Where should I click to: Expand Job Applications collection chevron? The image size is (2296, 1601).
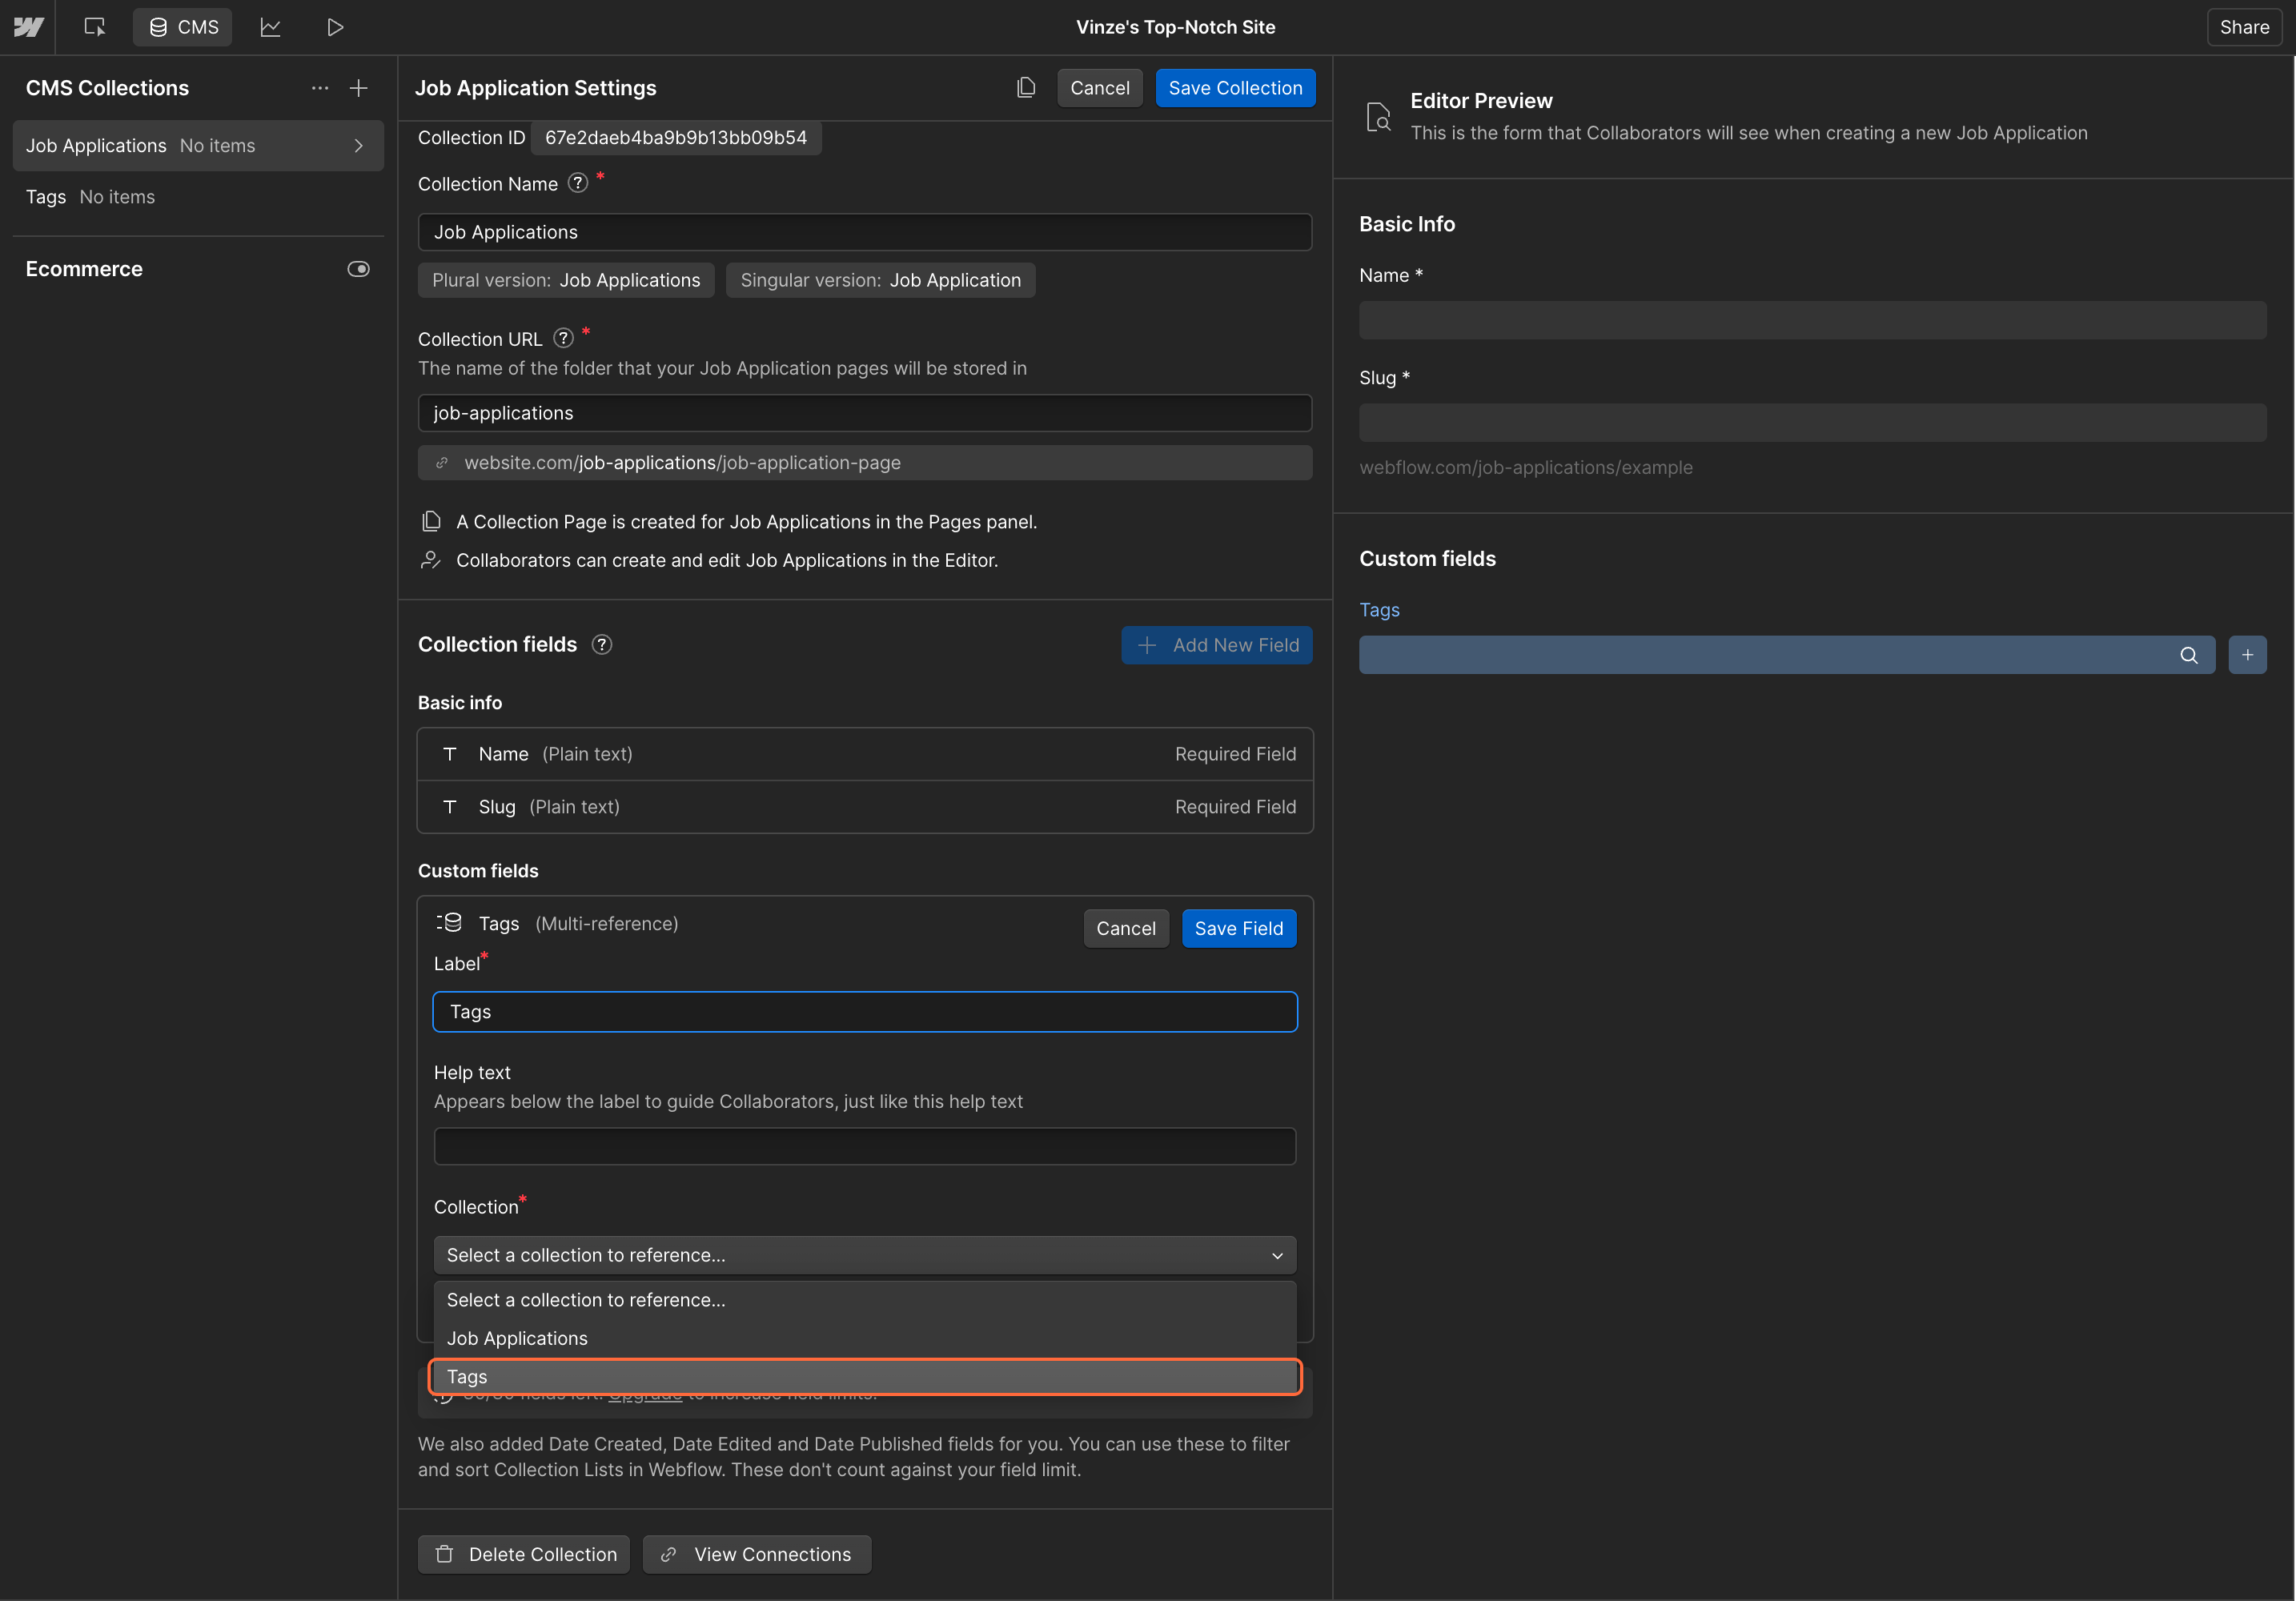359,146
